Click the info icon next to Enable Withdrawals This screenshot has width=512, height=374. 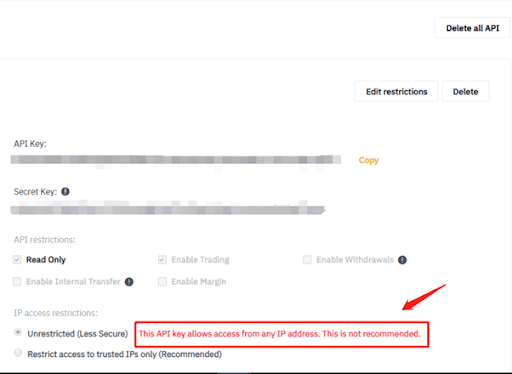(x=402, y=260)
